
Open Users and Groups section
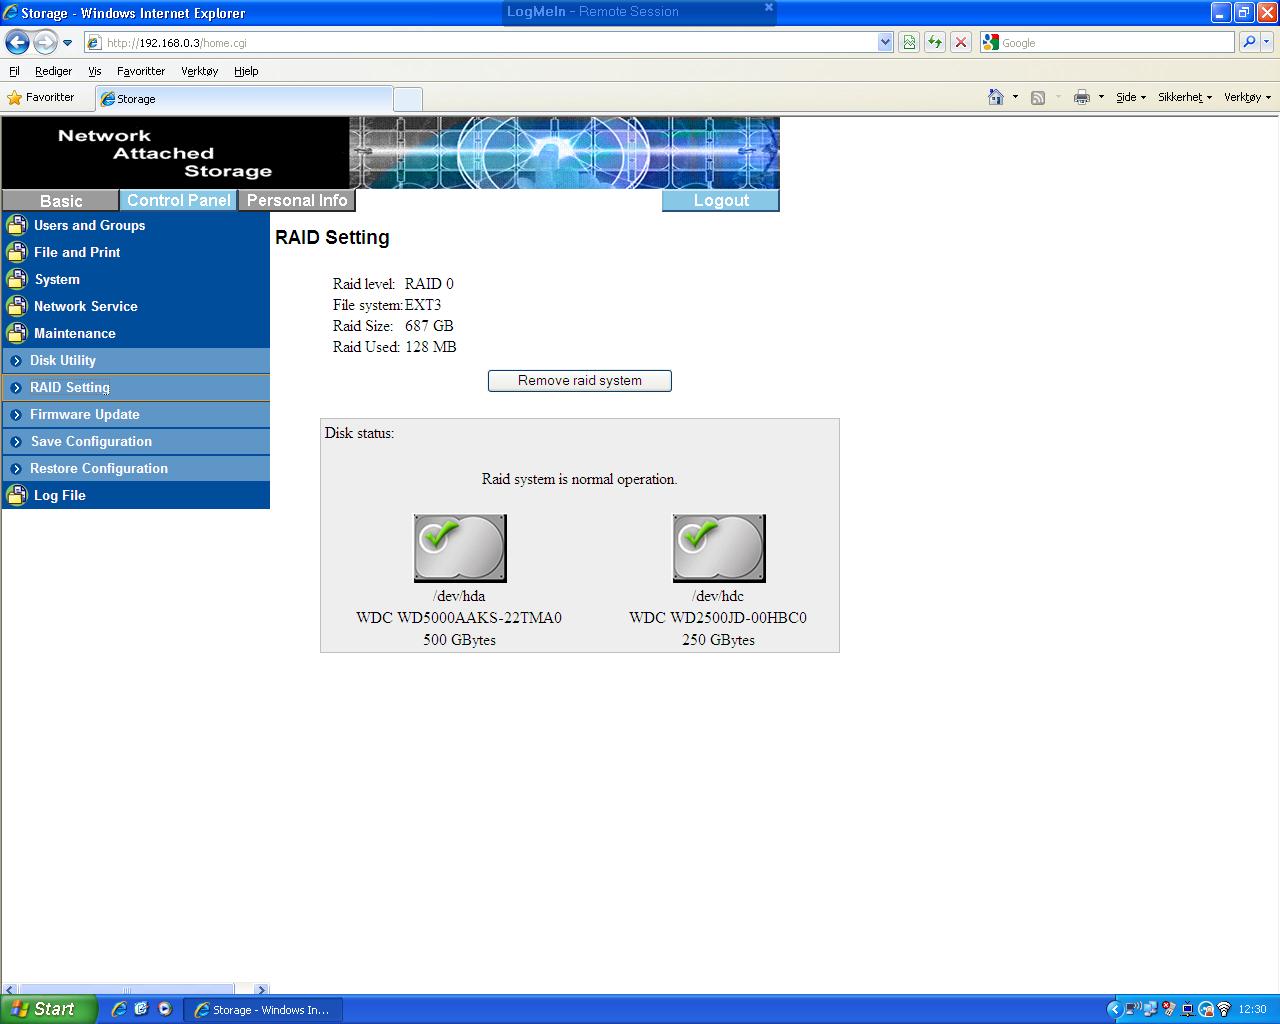pos(89,225)
